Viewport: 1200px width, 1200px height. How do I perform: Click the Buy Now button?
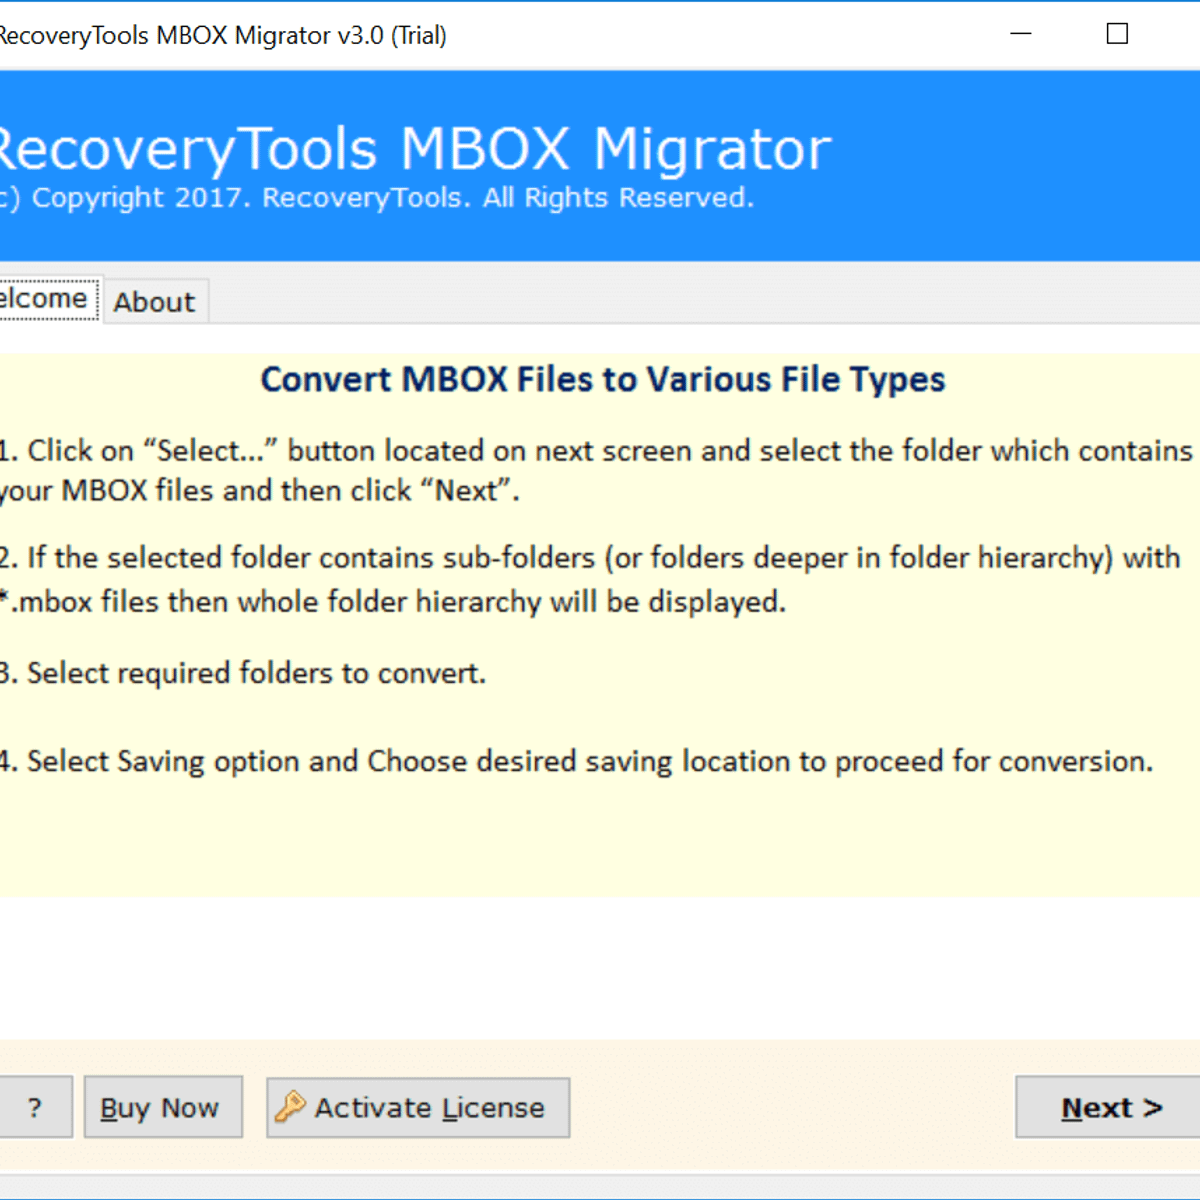(x=163, y=1107)
